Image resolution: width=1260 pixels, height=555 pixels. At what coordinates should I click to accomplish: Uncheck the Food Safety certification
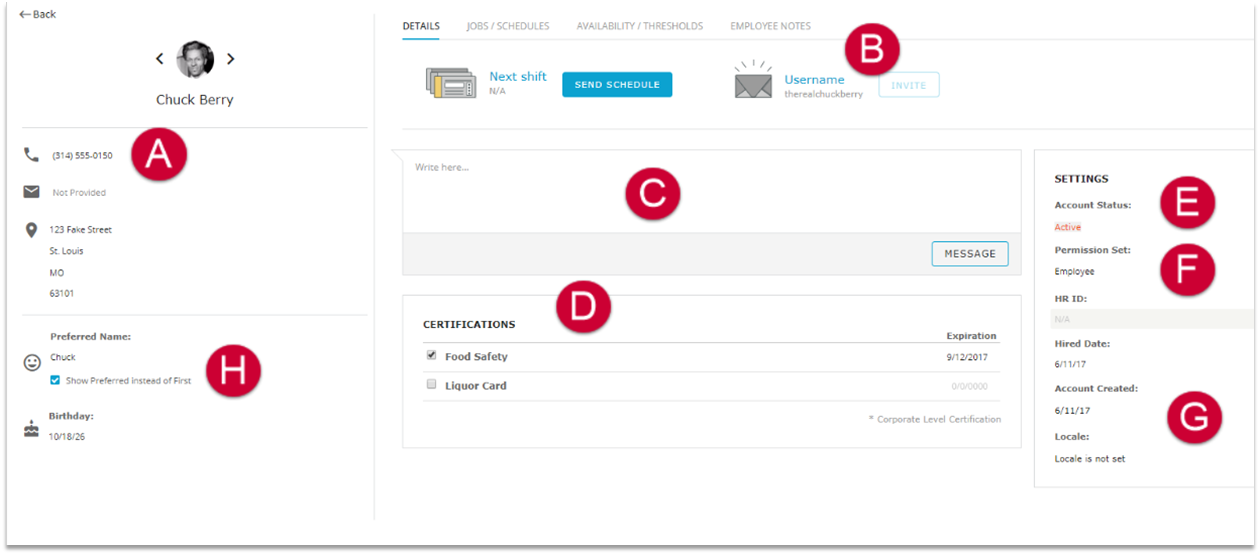click(431, 355)
